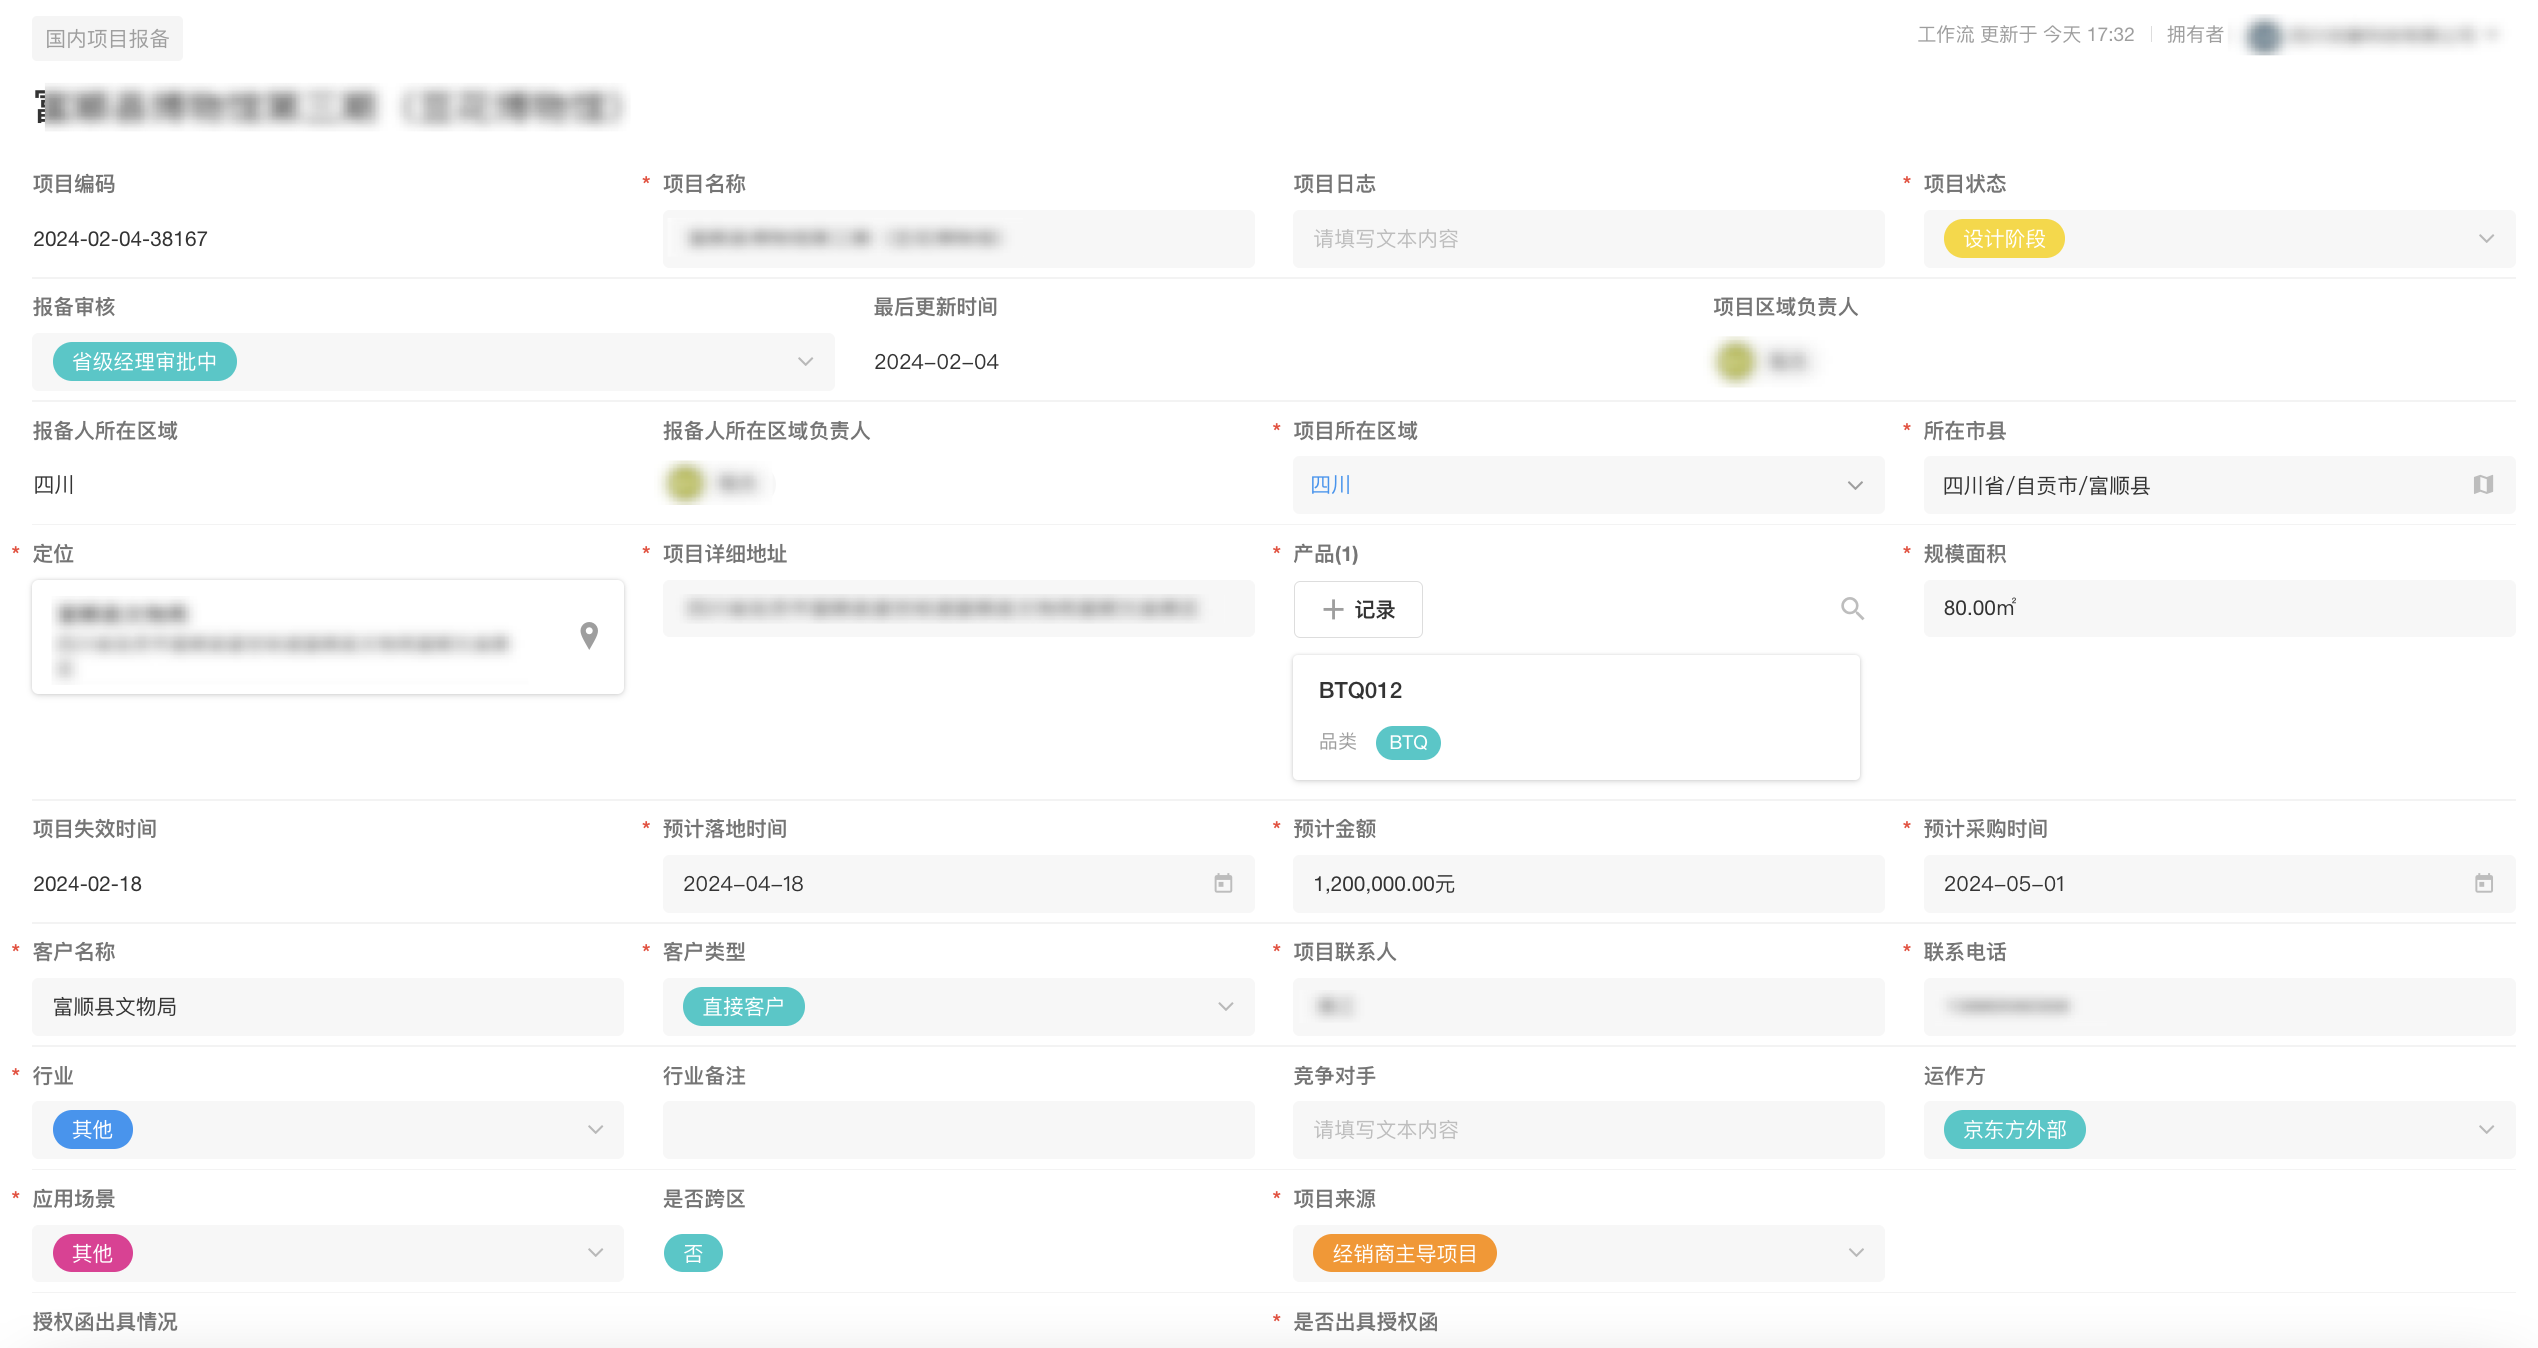
Task: Expand the 项目状态 dropdown
Action: coord(2486,239)
